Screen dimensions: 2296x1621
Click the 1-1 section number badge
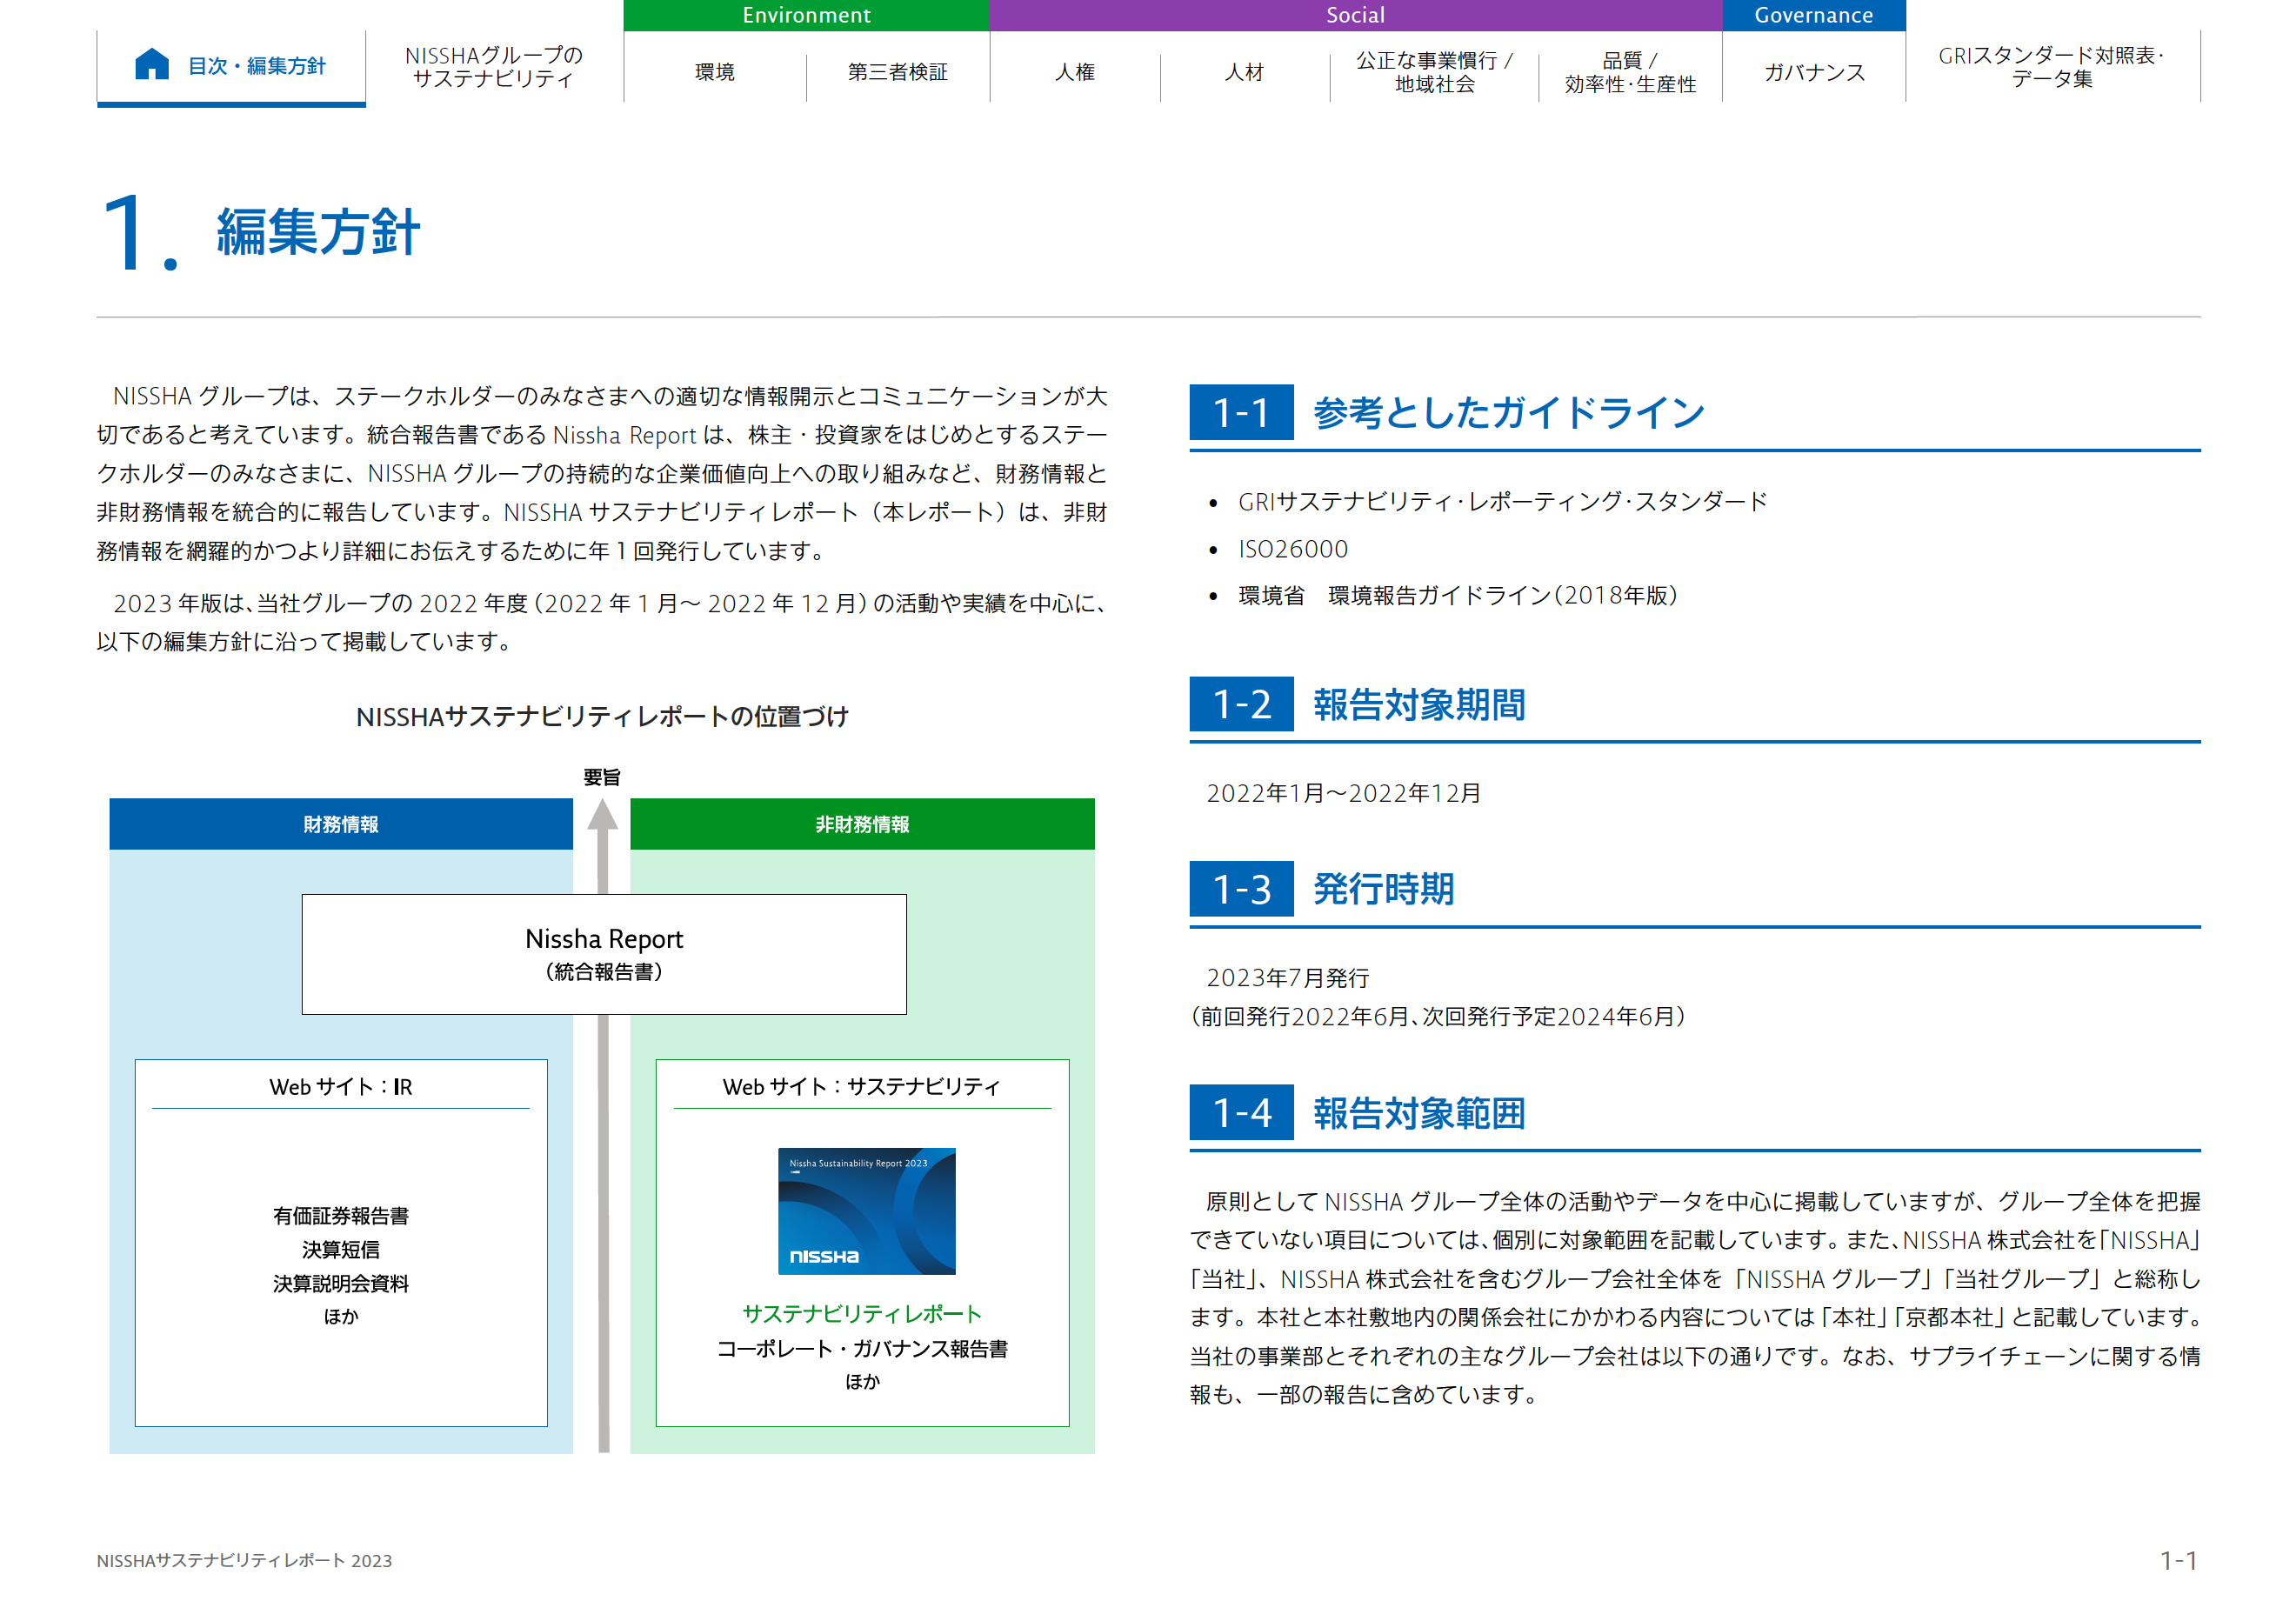[x=1241, y=412]
